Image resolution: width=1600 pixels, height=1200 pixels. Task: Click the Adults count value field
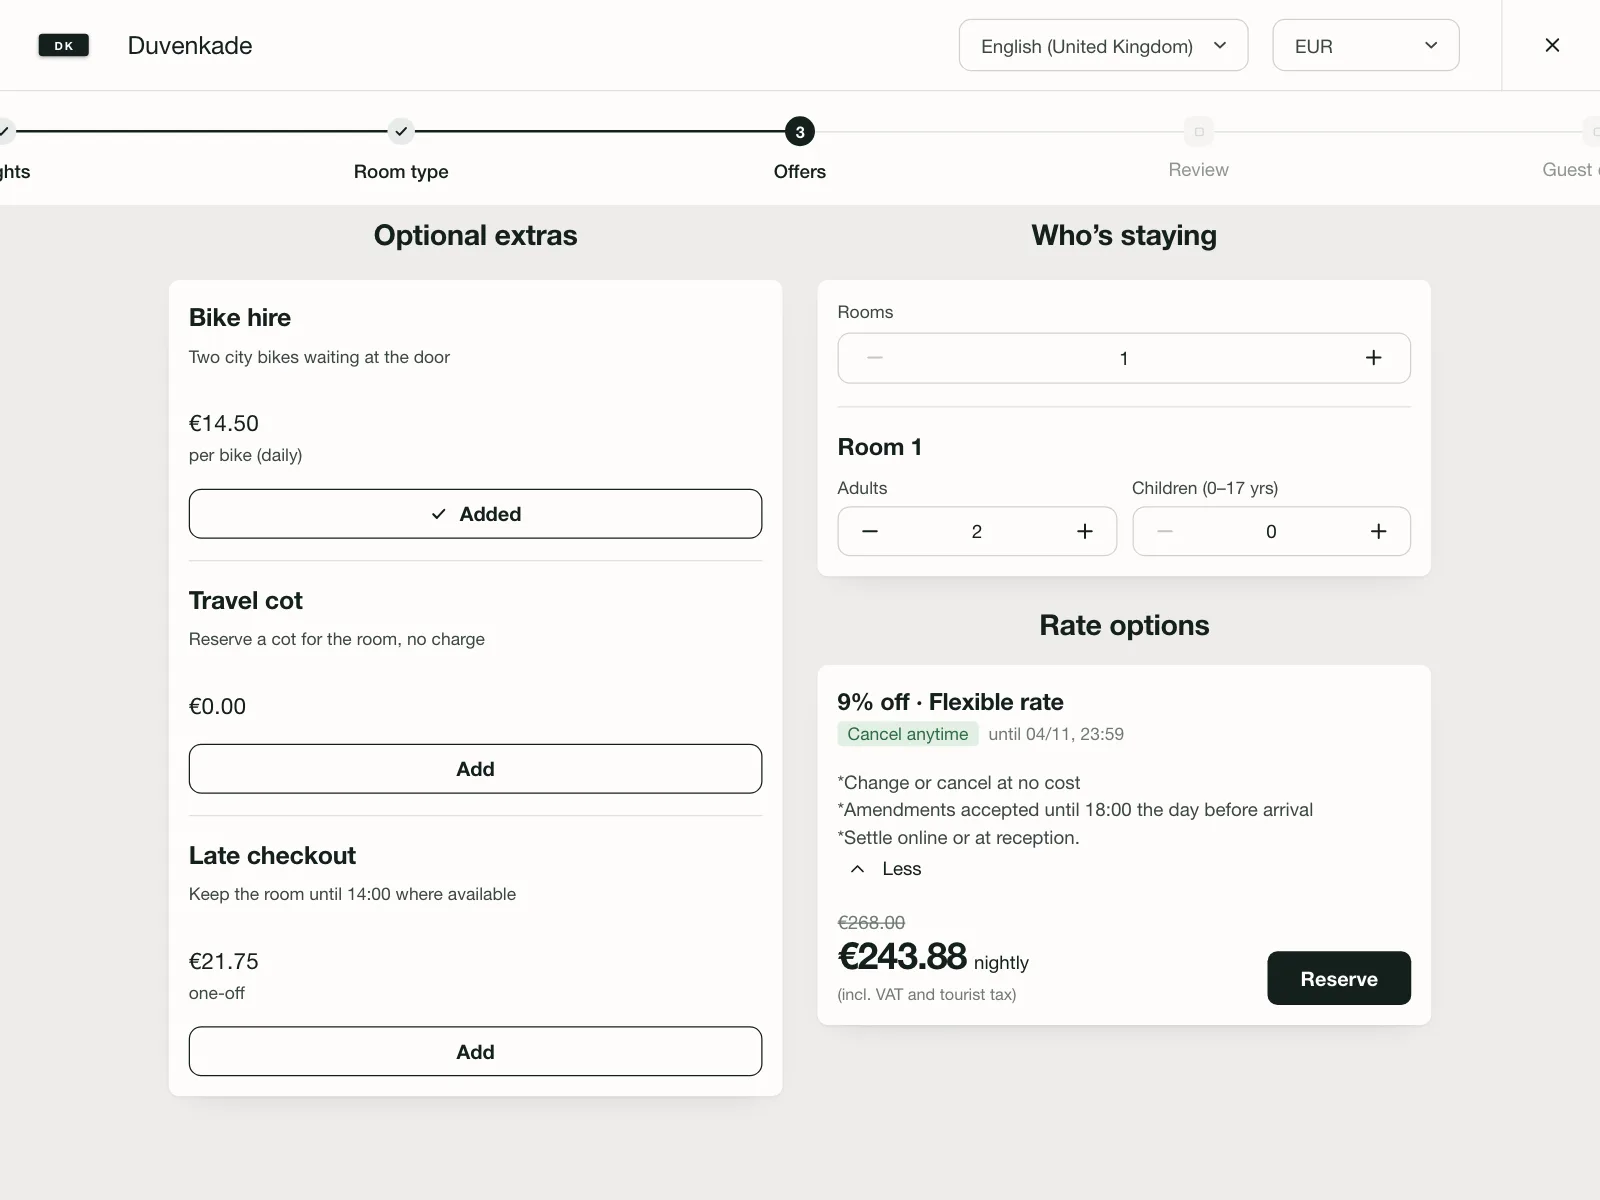(x=977, y=531)
